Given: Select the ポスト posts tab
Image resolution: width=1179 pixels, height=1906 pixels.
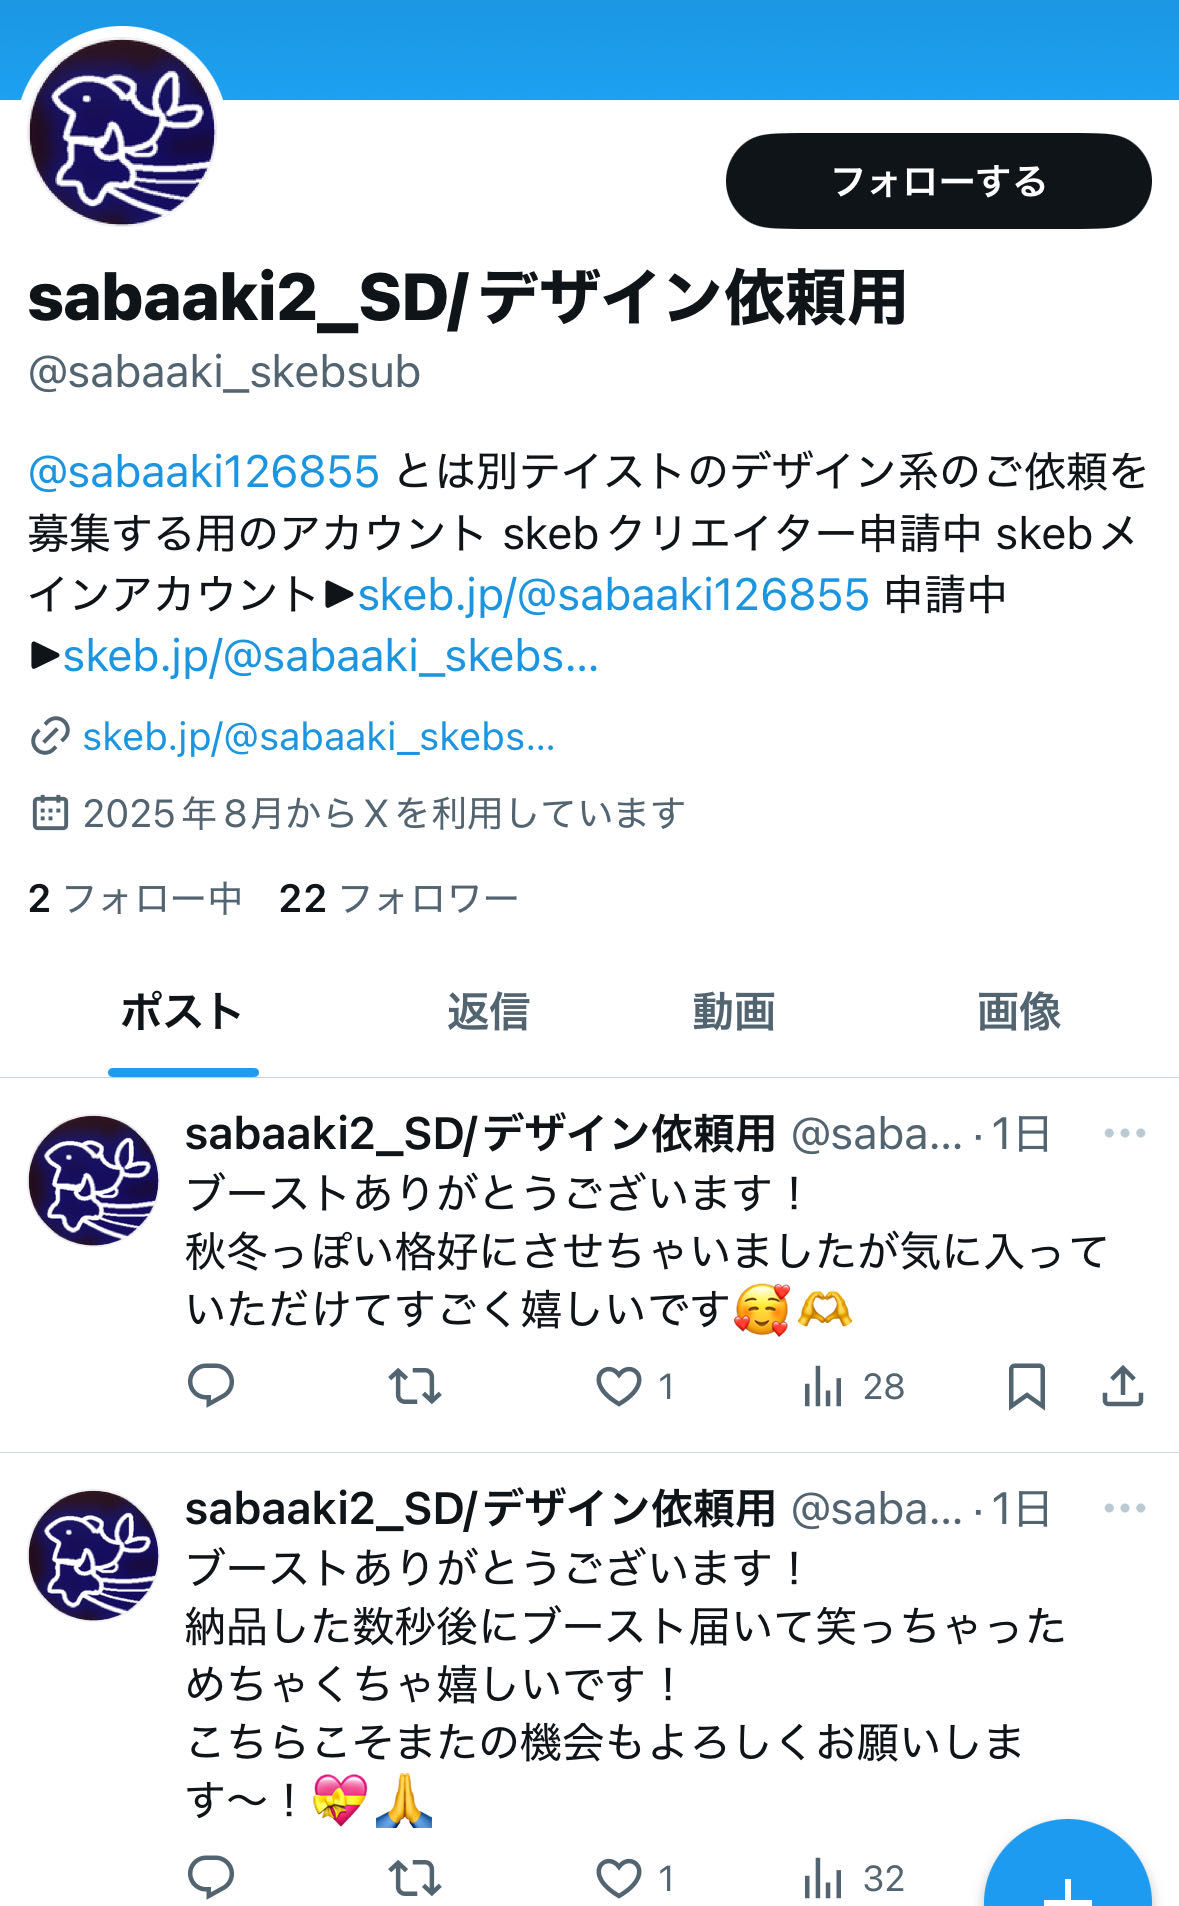Looking at the screenshot, I should click(x=182, y=1011).
